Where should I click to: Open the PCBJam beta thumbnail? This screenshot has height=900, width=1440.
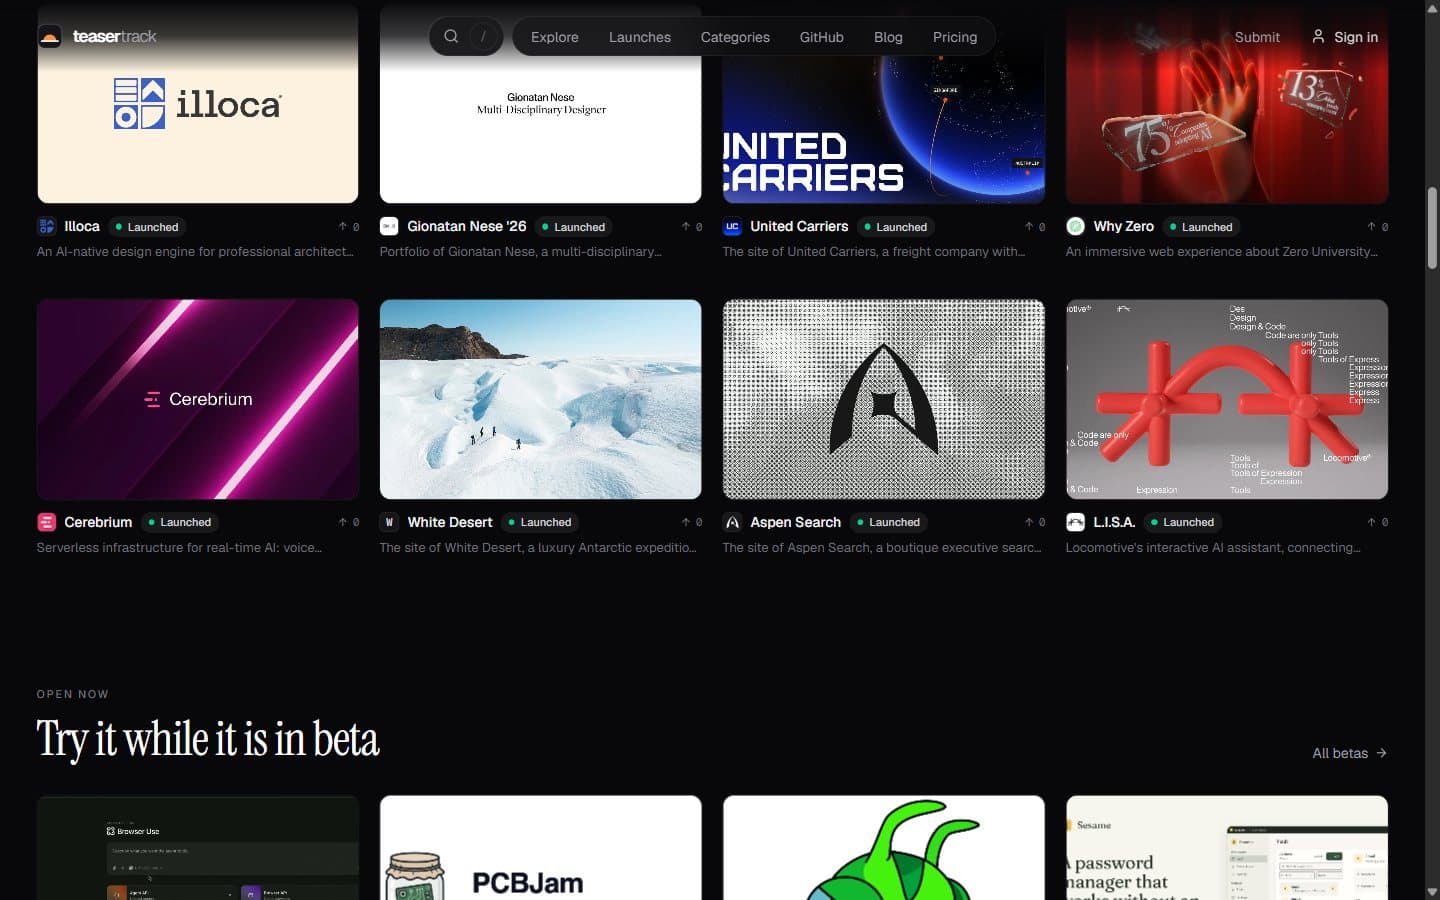(x=540, y=848)
